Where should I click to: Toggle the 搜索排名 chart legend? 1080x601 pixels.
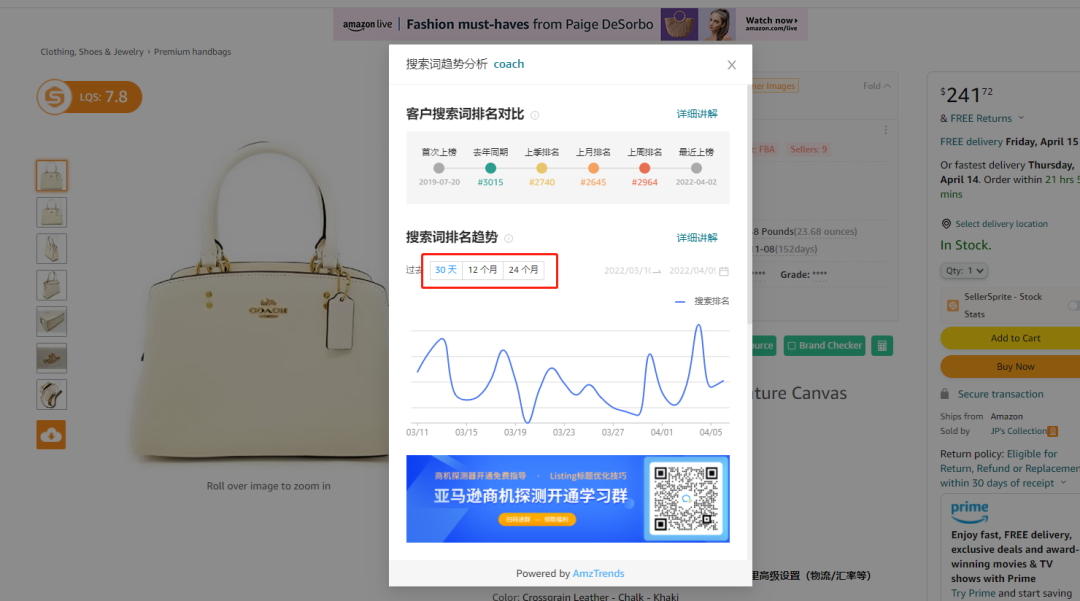702,301
